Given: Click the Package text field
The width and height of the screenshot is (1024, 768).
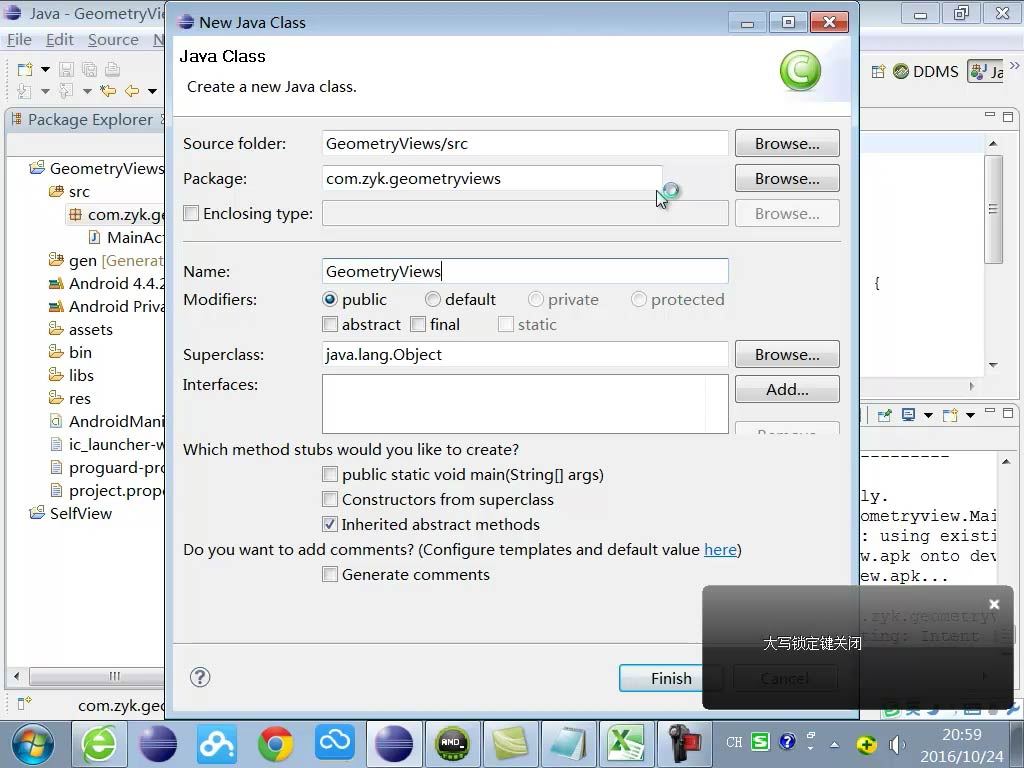Looking at the screenshot, I should (492, 178).
